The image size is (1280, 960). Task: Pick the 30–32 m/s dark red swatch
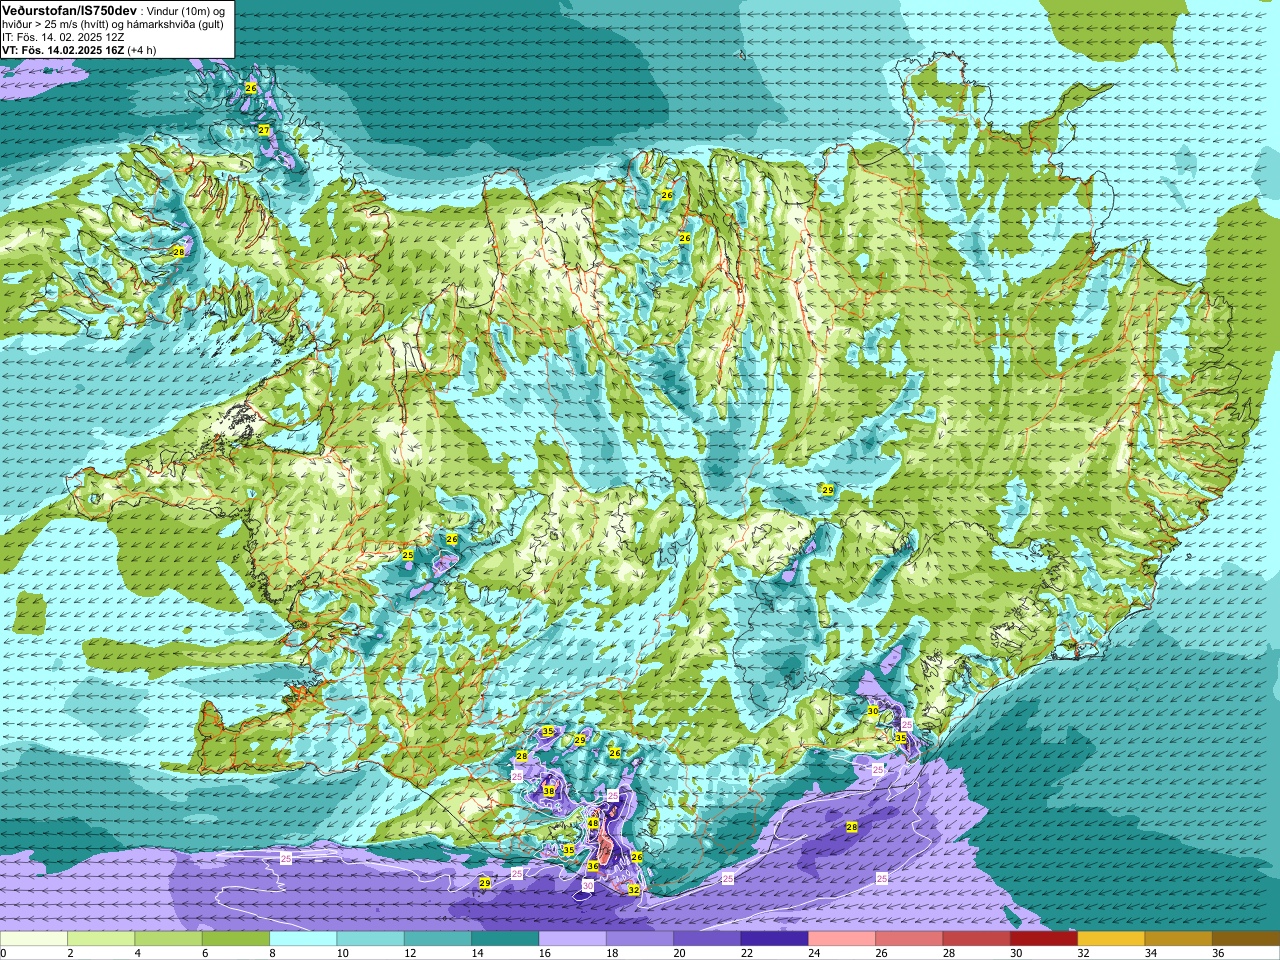click(x=1044, y=939)
